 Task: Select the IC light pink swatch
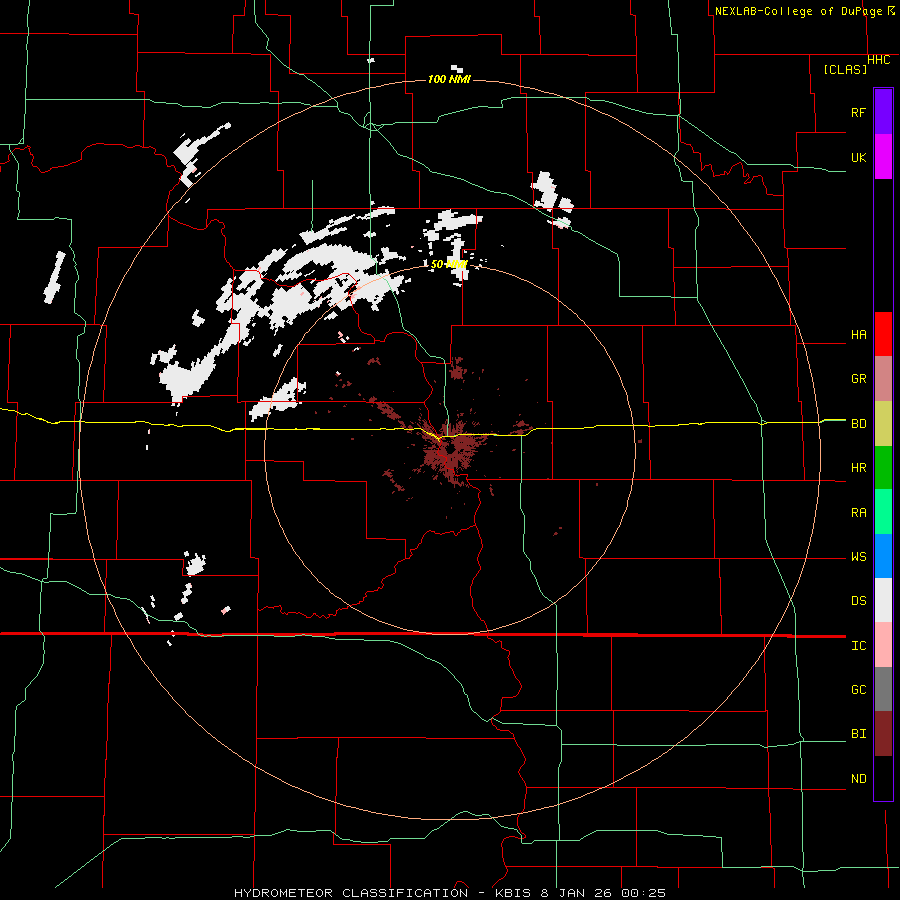[x=883, y=645]
